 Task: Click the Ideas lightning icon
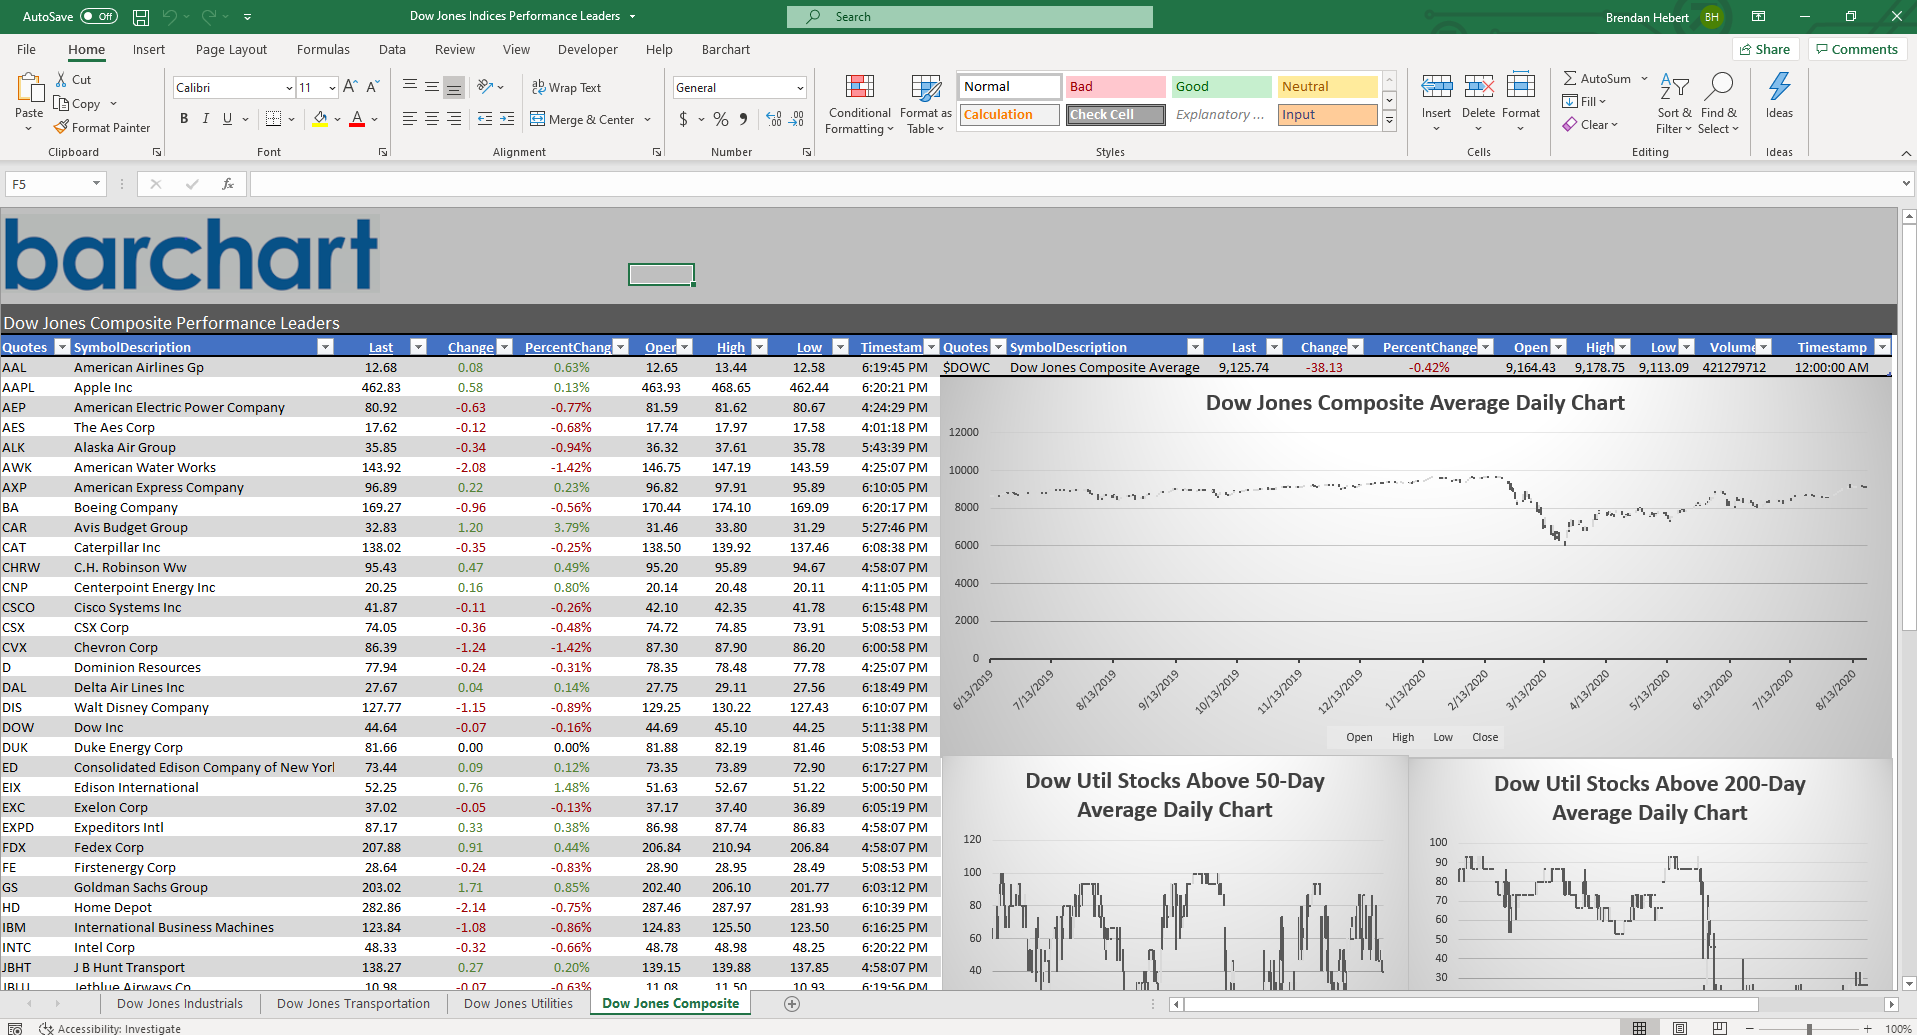(1780, 87)
